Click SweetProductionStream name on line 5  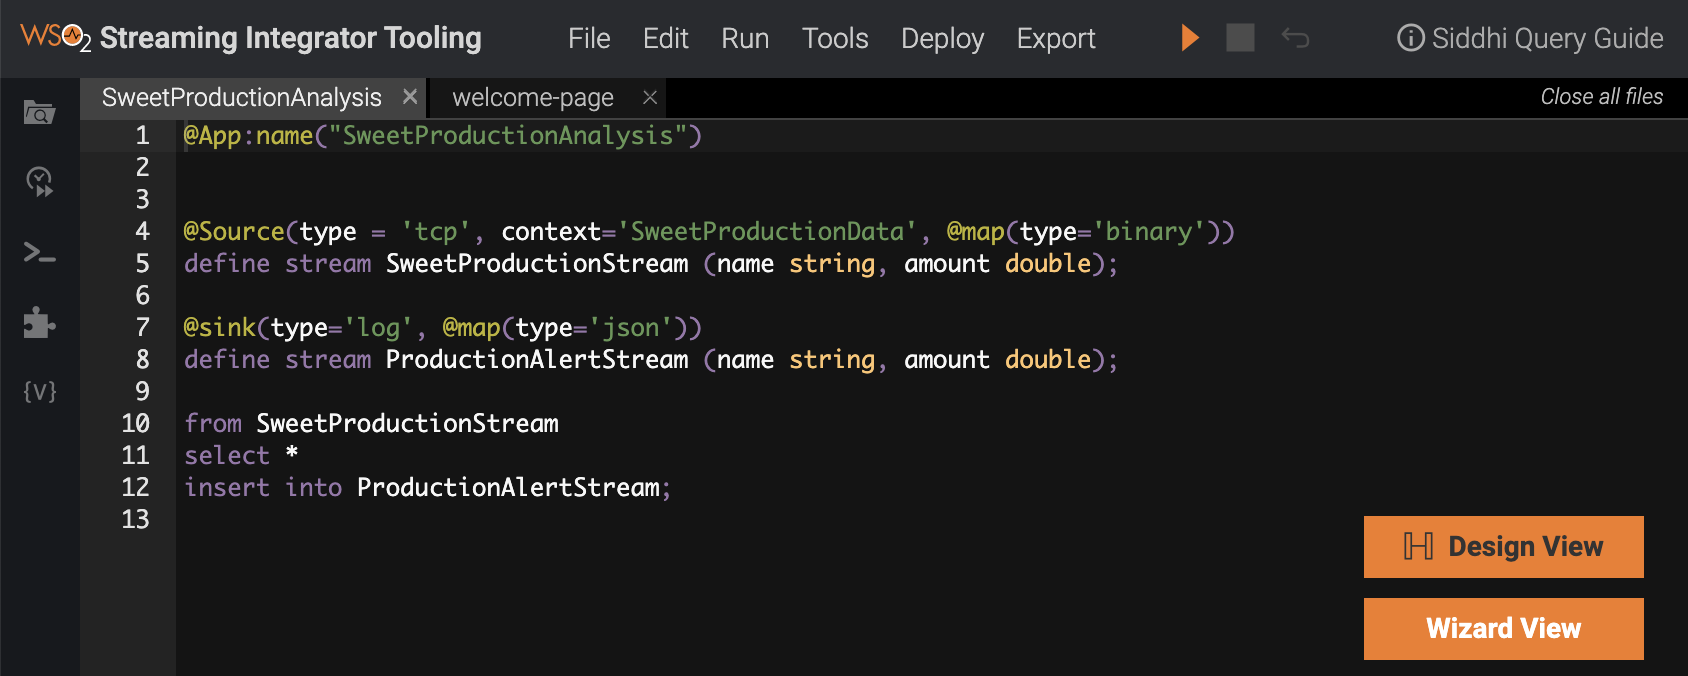point(537,263)
